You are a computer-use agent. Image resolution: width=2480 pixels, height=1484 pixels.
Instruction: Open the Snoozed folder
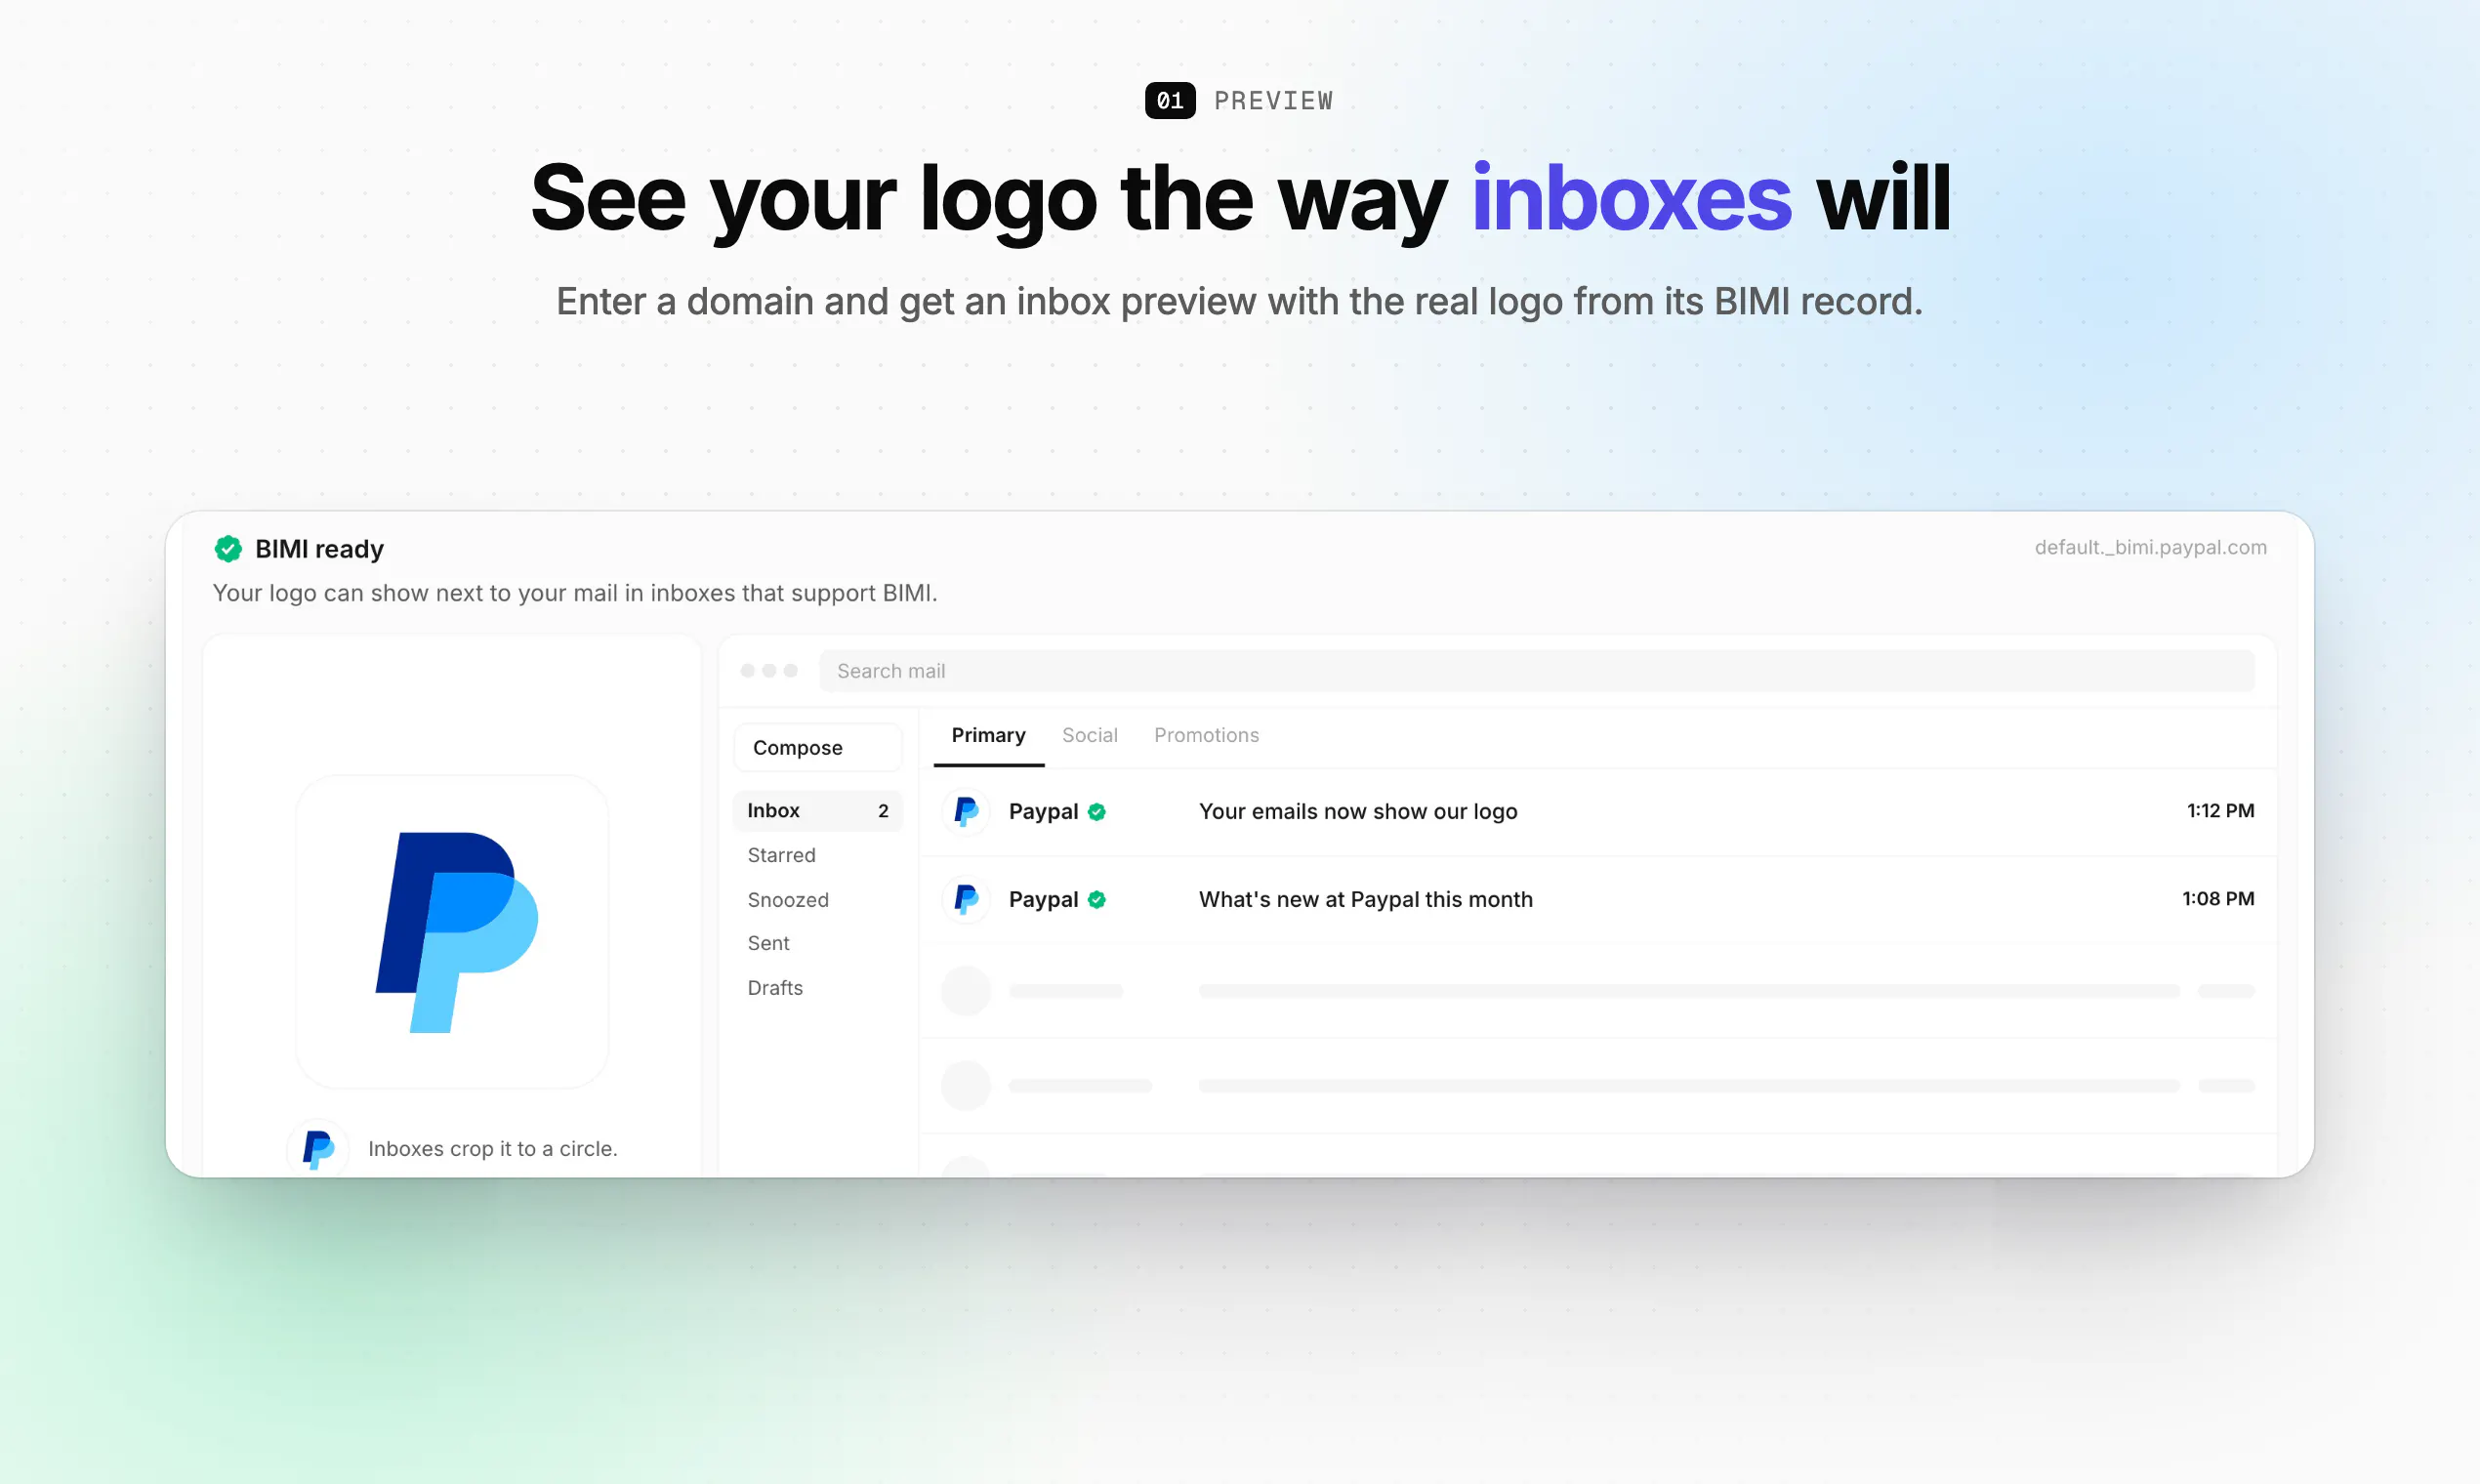[x=788, y=900]
